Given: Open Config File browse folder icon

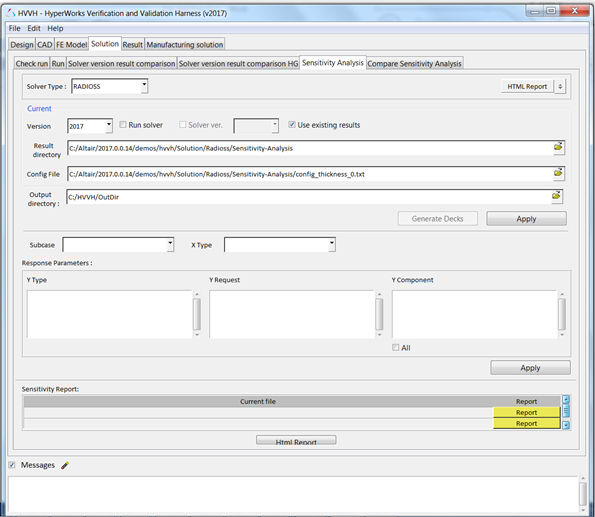Looking at the screenshot, I should (x=558, y=173).
